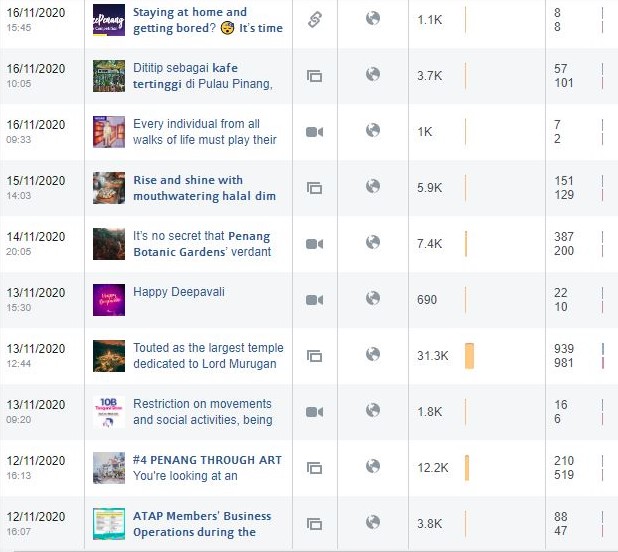The image size is (618, 552).
Task: Click the globe icon for ATAP Members' post
Action: (x=372, y=522)
